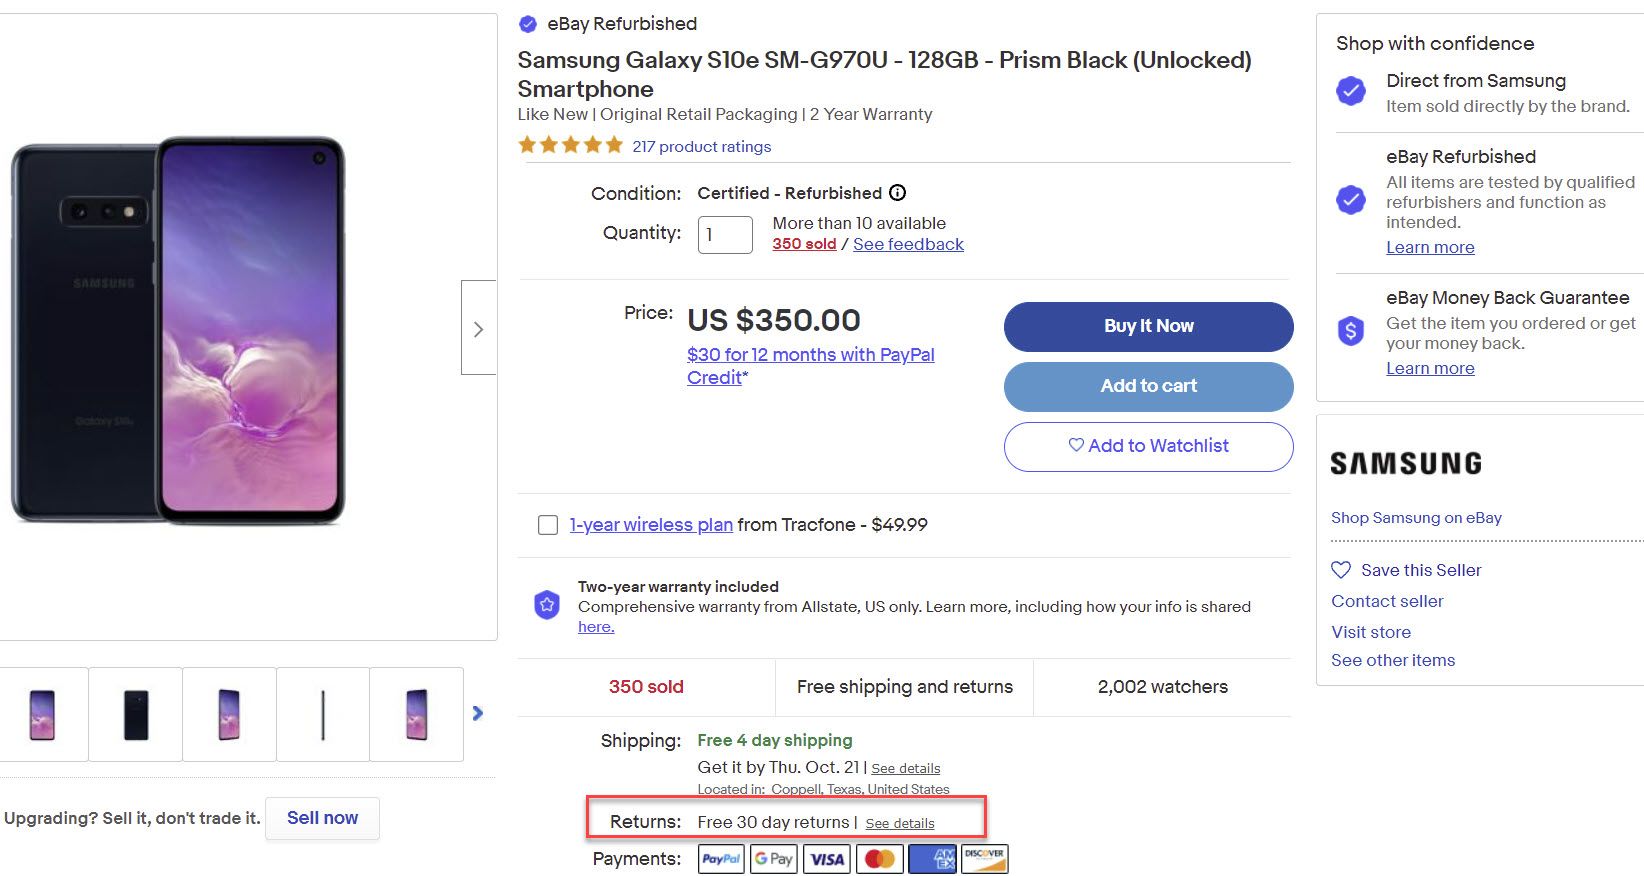Click the Google Pay payment icon
1644x876 pixels.
[x=774, y=859]
